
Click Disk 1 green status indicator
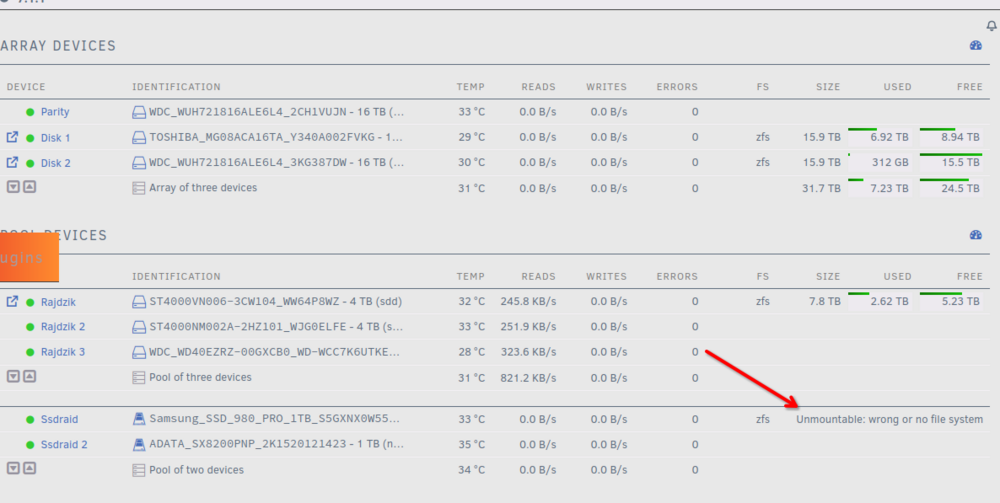(x=30, y=138)
